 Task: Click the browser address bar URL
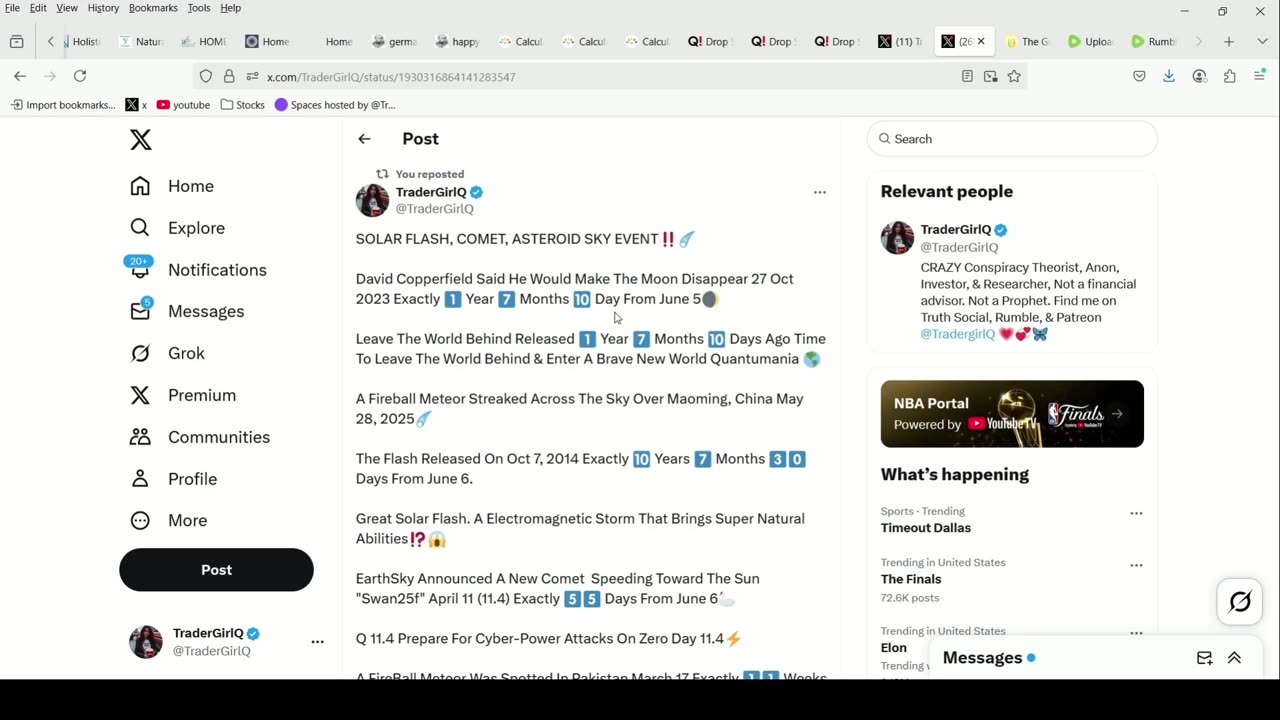tap(391, 77)
